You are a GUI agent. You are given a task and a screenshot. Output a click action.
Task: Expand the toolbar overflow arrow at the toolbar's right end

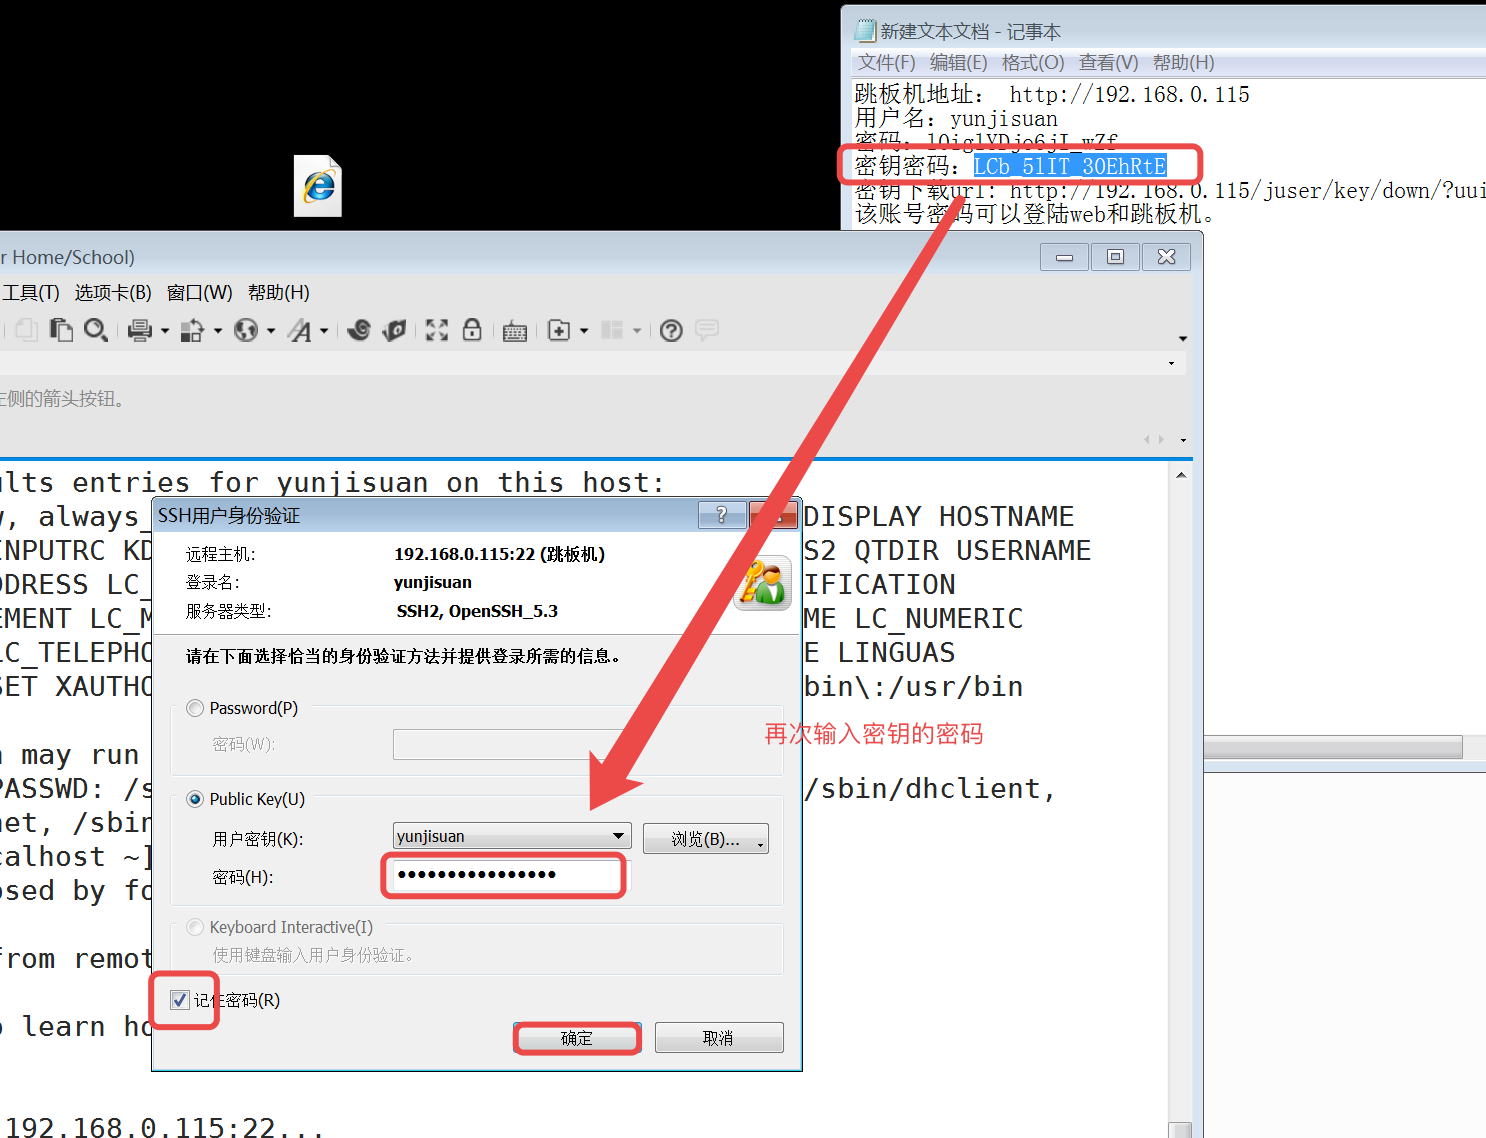coord(1183,339)
